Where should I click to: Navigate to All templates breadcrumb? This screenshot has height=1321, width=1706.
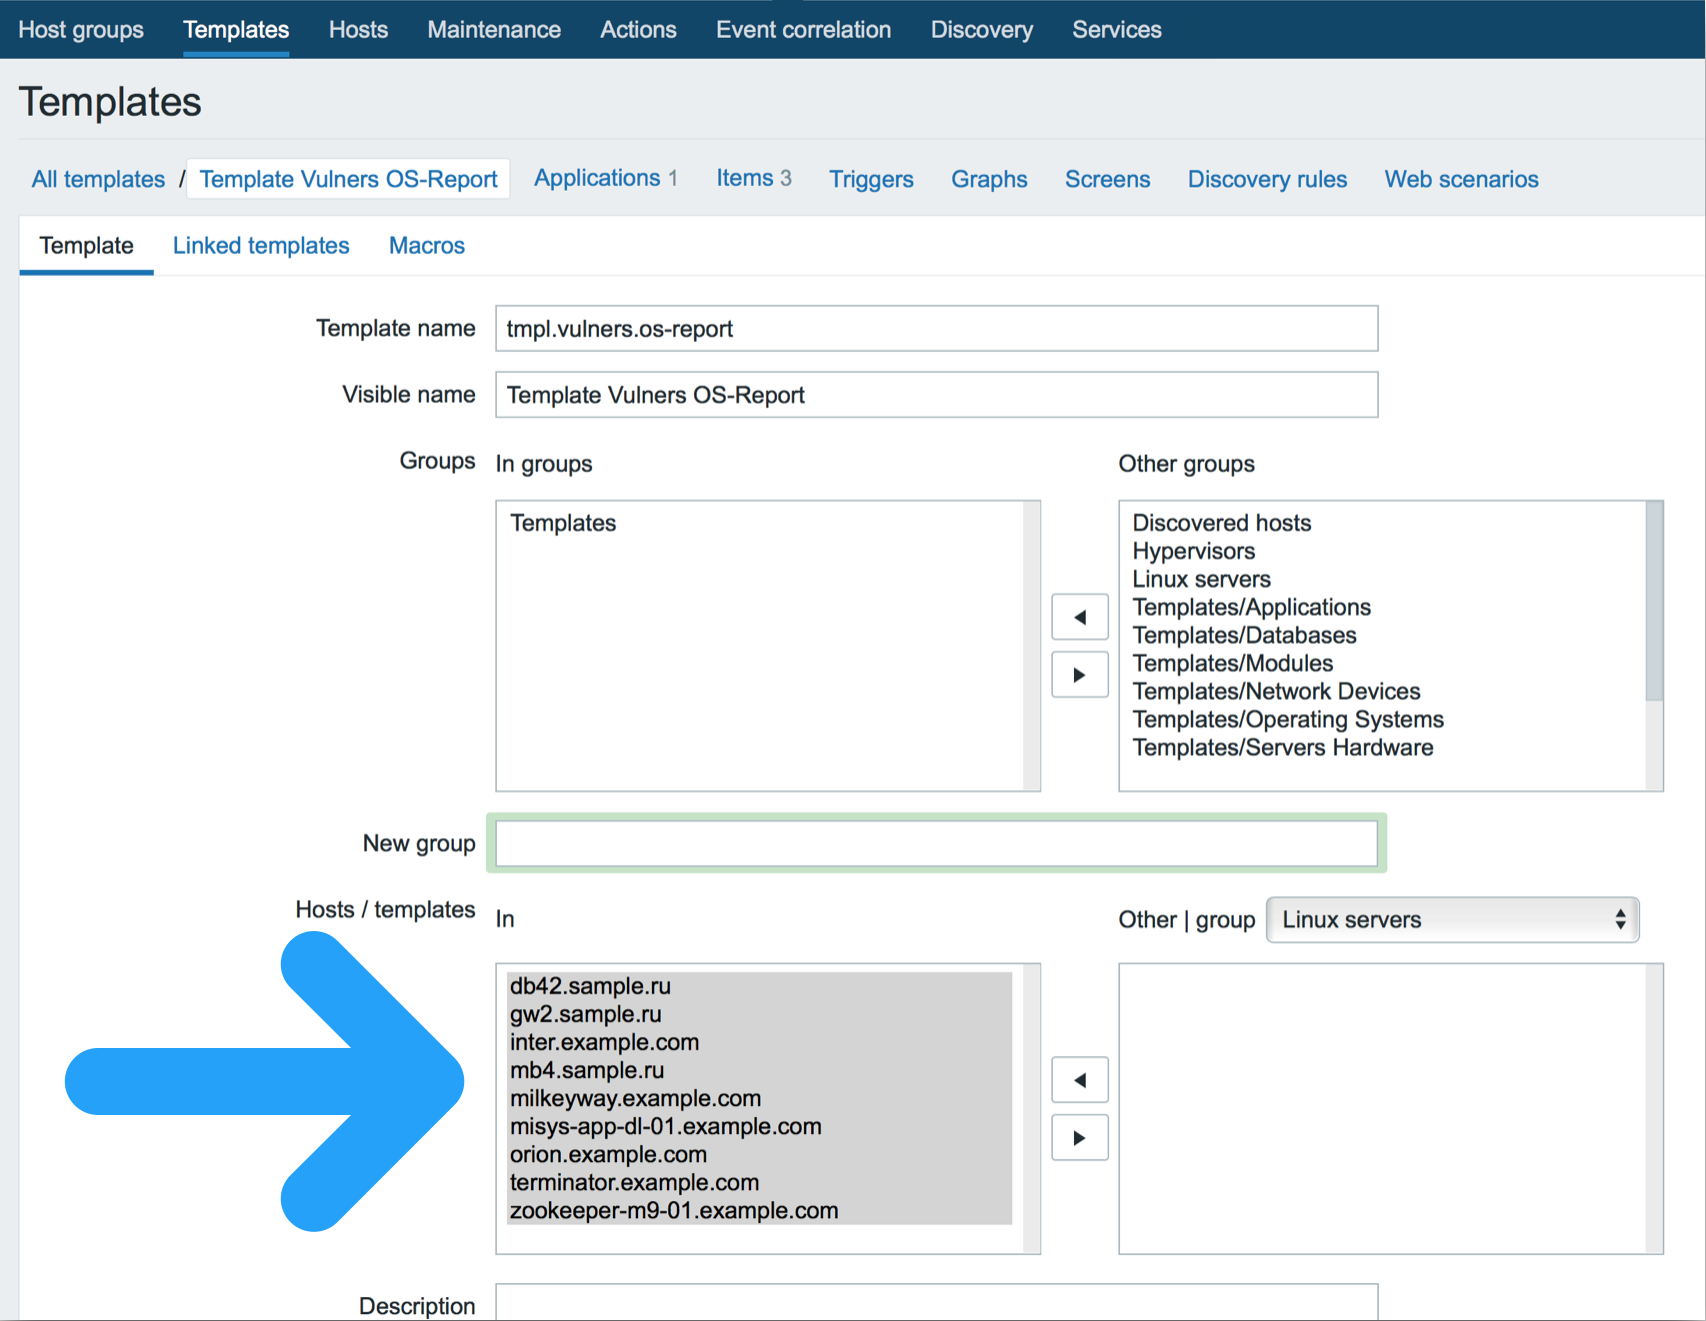click(97, 179)
